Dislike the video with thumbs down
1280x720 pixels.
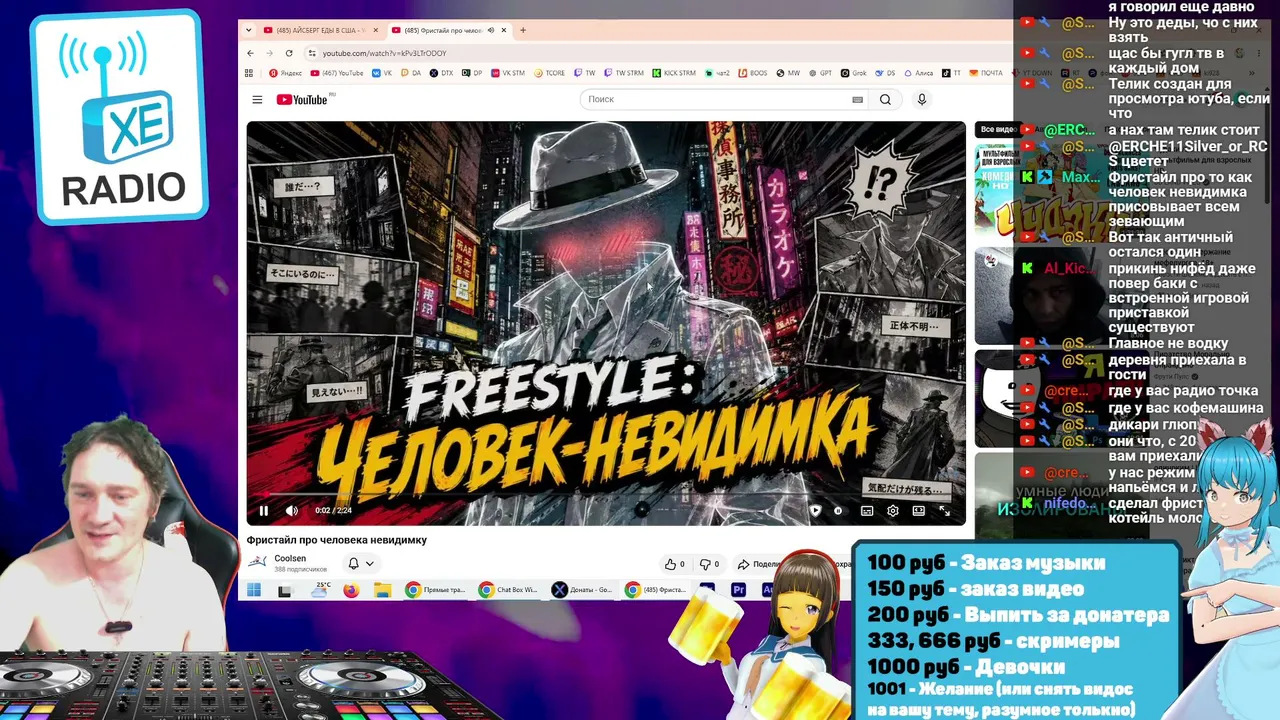[709, 564]
